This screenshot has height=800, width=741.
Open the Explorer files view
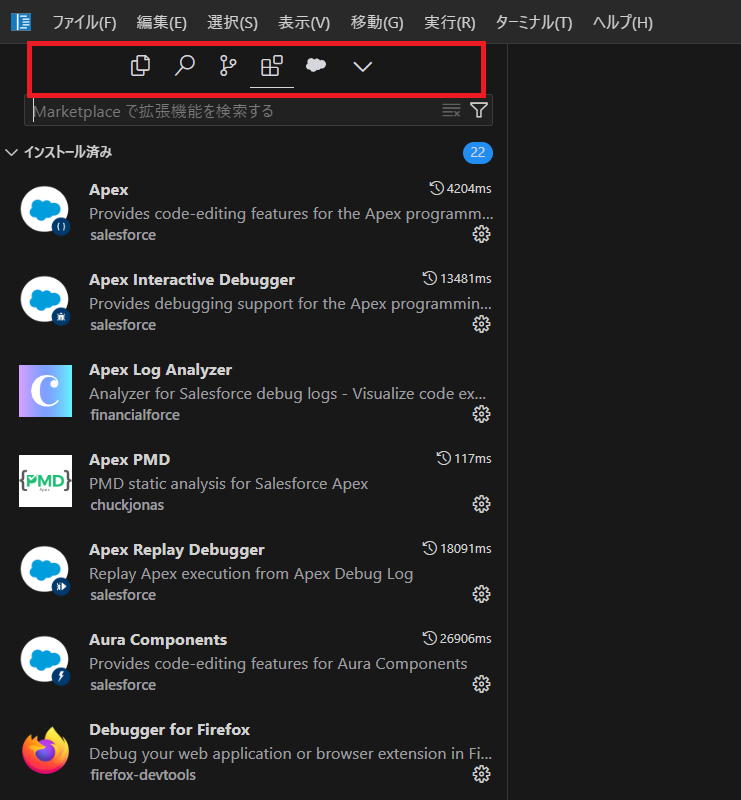click(x=140, y=66)
